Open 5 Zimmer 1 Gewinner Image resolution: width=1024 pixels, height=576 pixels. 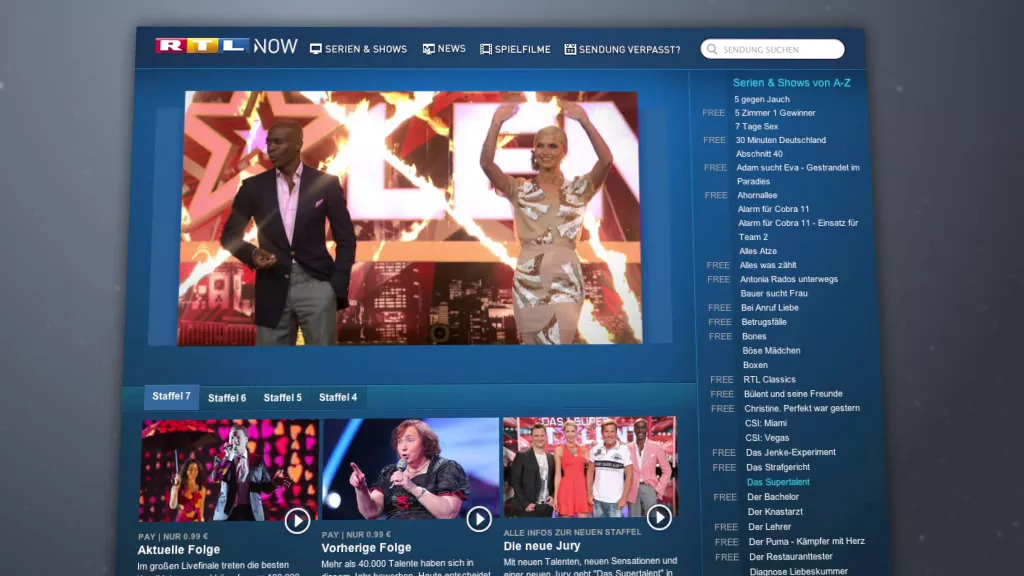(775, 113)
